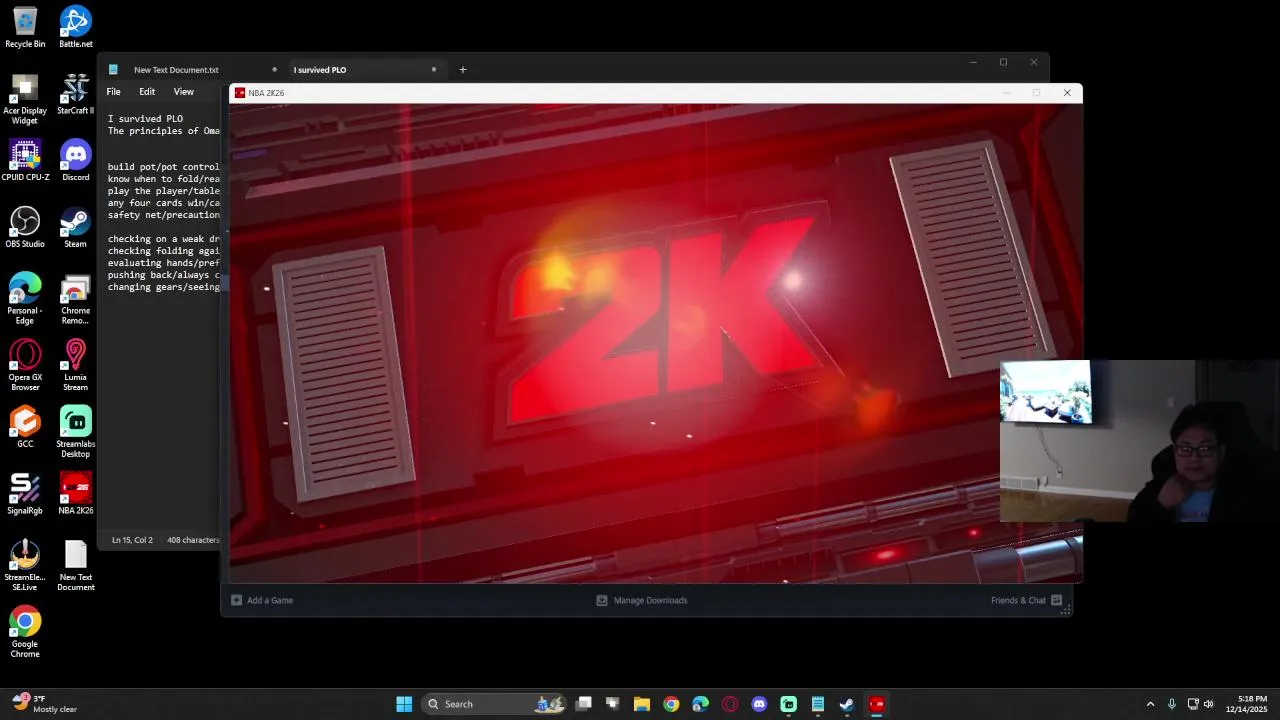Open File Explorer from the taskbar
The height and width of the screenshot is (720, 1280).
(642, 704)
